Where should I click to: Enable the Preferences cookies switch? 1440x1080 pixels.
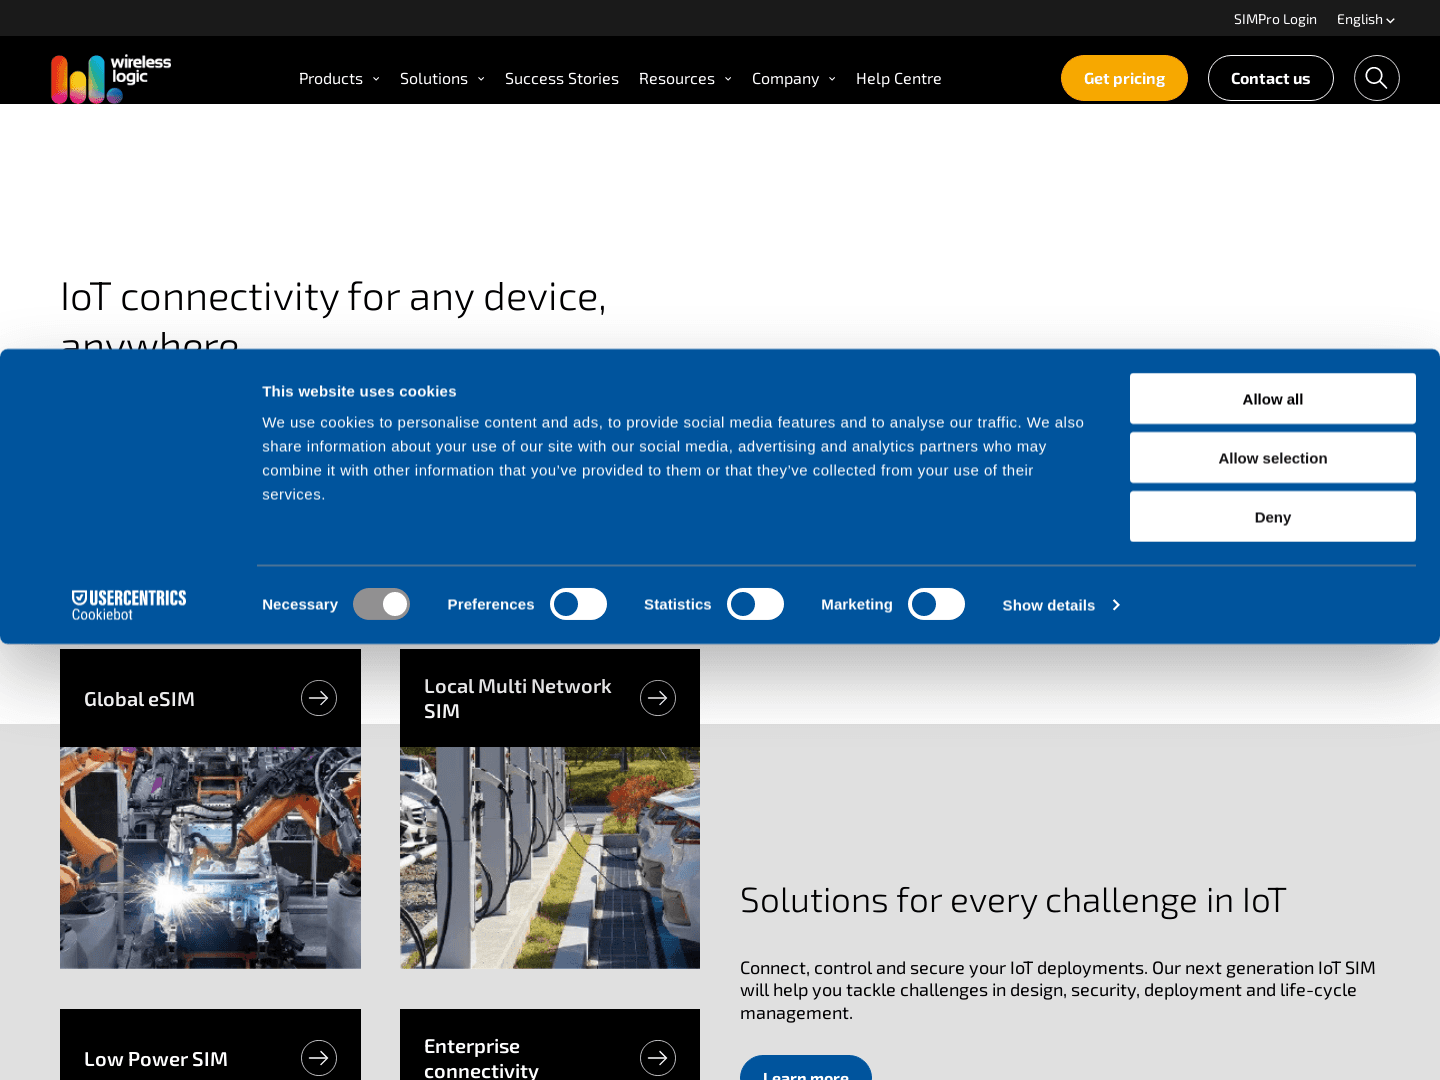coord(578,604)
